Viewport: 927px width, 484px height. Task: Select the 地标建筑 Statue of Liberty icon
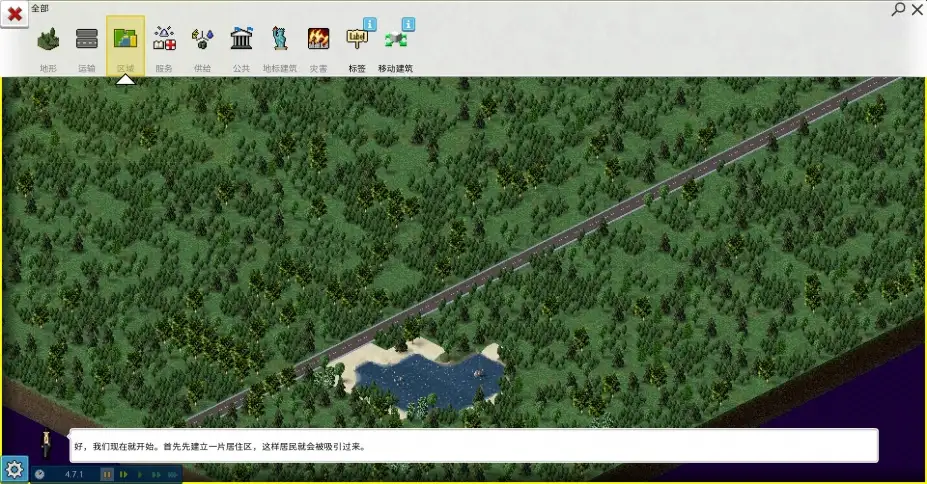280,39
